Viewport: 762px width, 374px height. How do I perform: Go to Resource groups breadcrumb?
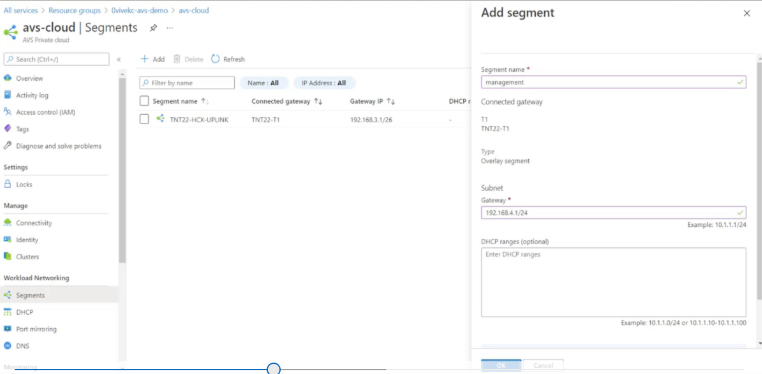[x=75, y=10]
